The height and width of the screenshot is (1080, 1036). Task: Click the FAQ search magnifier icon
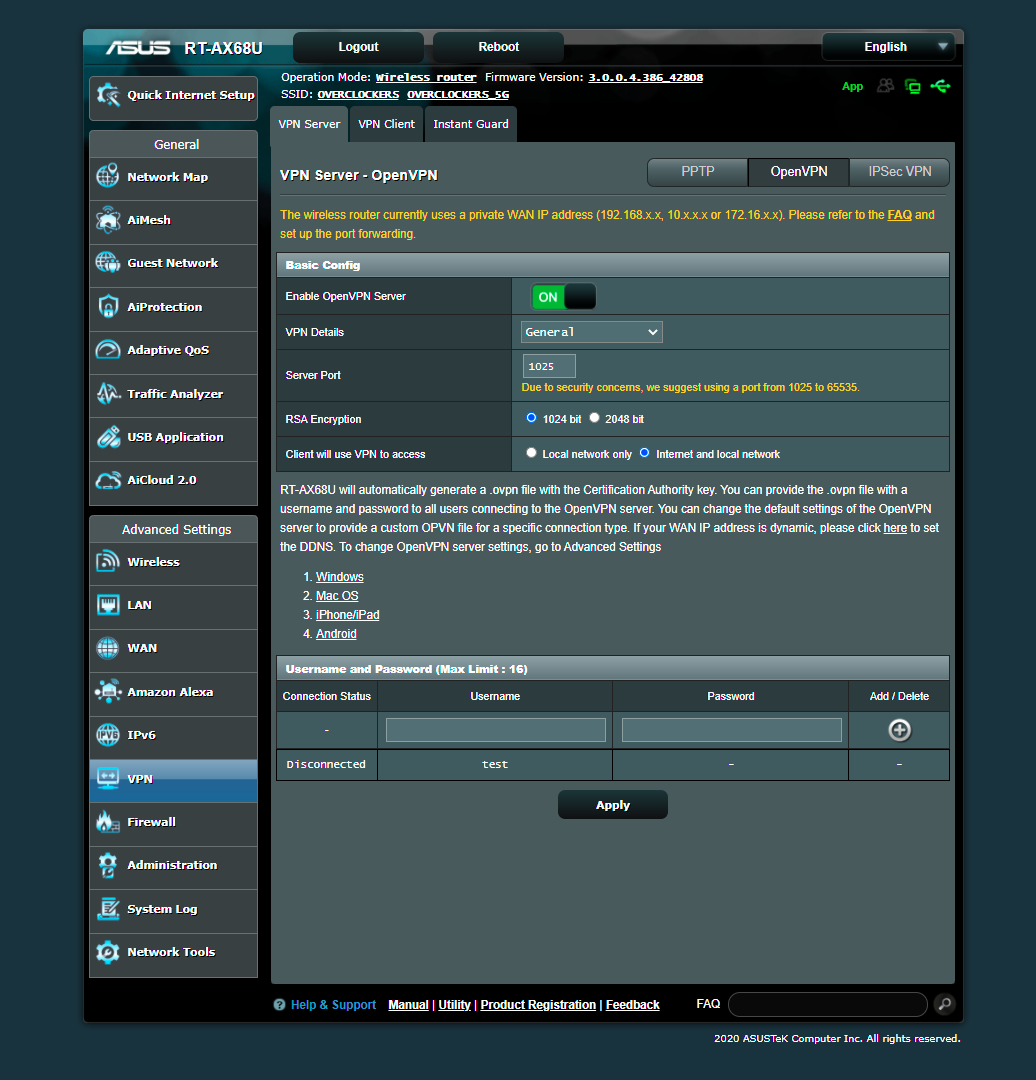click(943, 1004)
